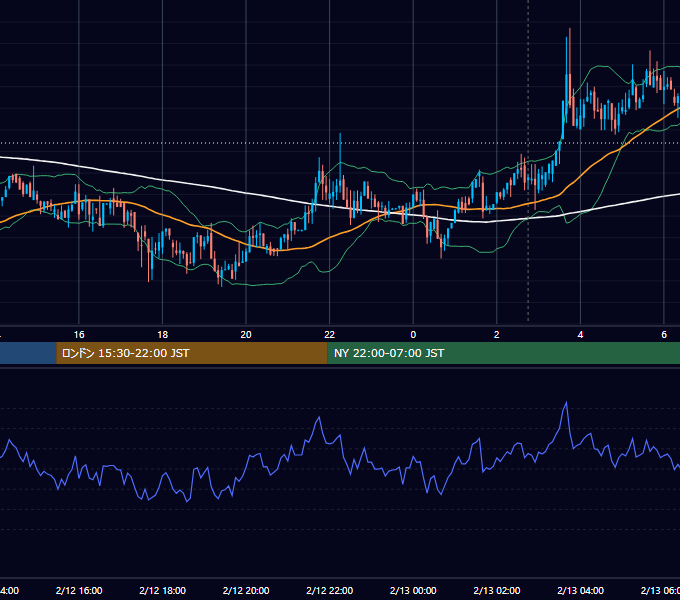Click hour label 18 on upper chart axis

[163, 335]
